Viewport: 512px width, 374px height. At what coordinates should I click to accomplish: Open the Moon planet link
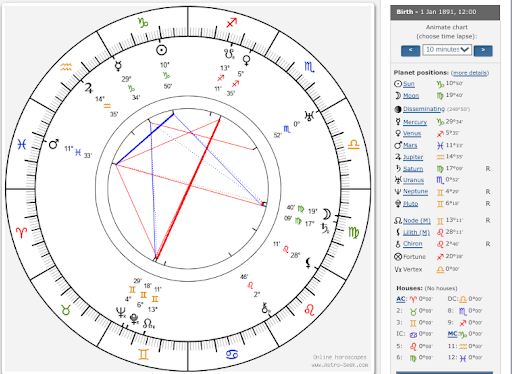coord(411,96)
